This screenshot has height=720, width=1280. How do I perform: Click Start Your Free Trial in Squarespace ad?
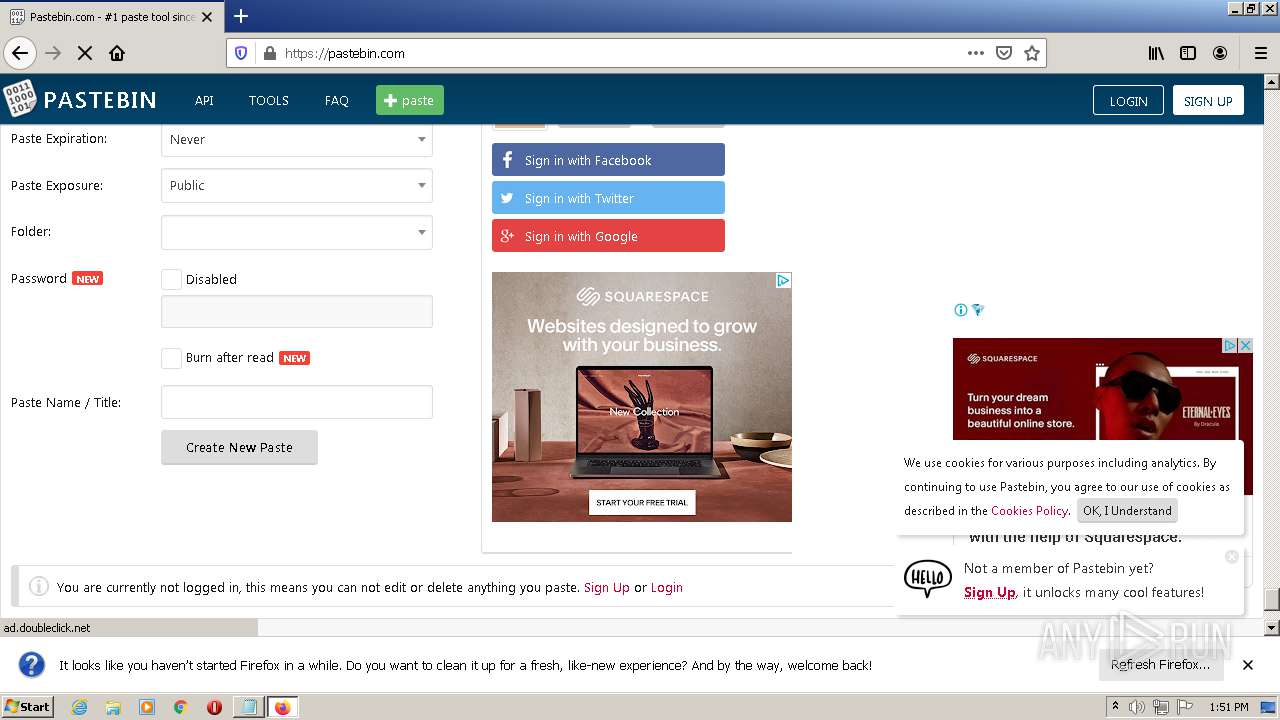[642, 502]
